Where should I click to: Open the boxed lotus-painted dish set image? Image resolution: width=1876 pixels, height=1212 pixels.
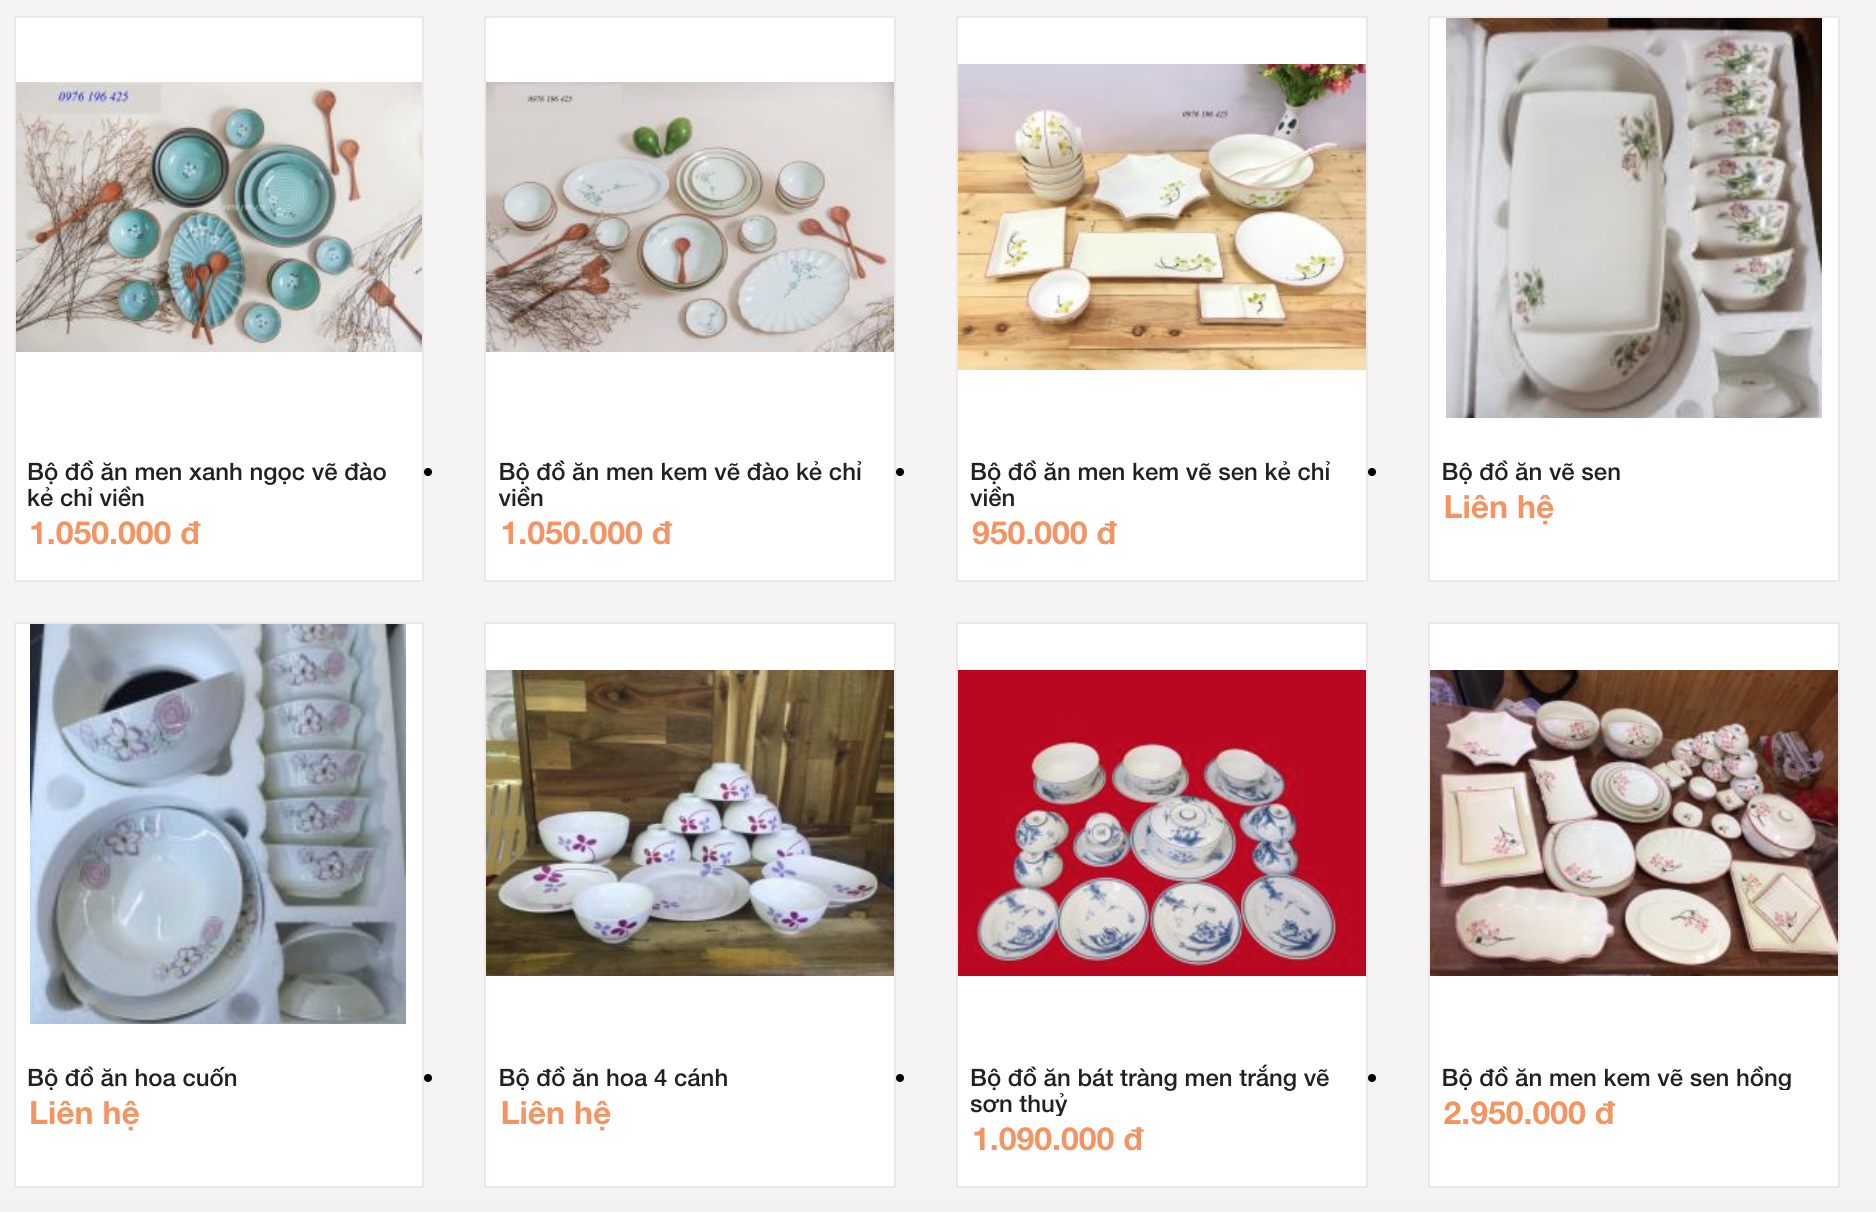pyautogui.click(x=1634, y=217)
